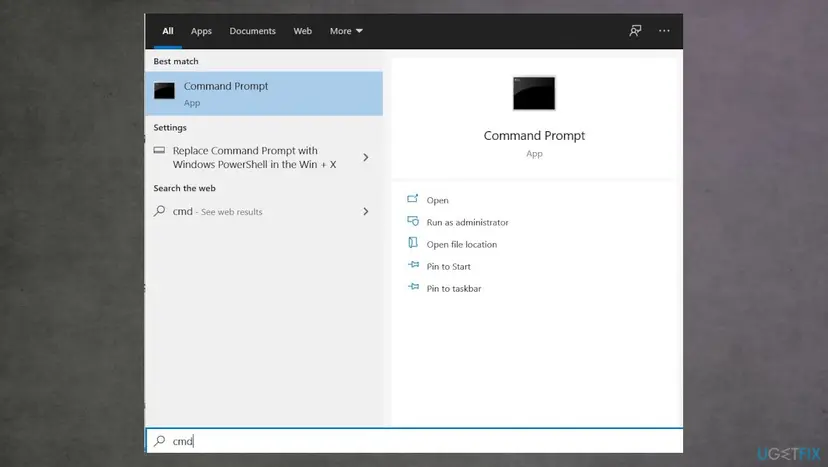This screenshot has width=828, height=467.
Task: Open the feedback icon in search header
Action: tap(635, 31)
